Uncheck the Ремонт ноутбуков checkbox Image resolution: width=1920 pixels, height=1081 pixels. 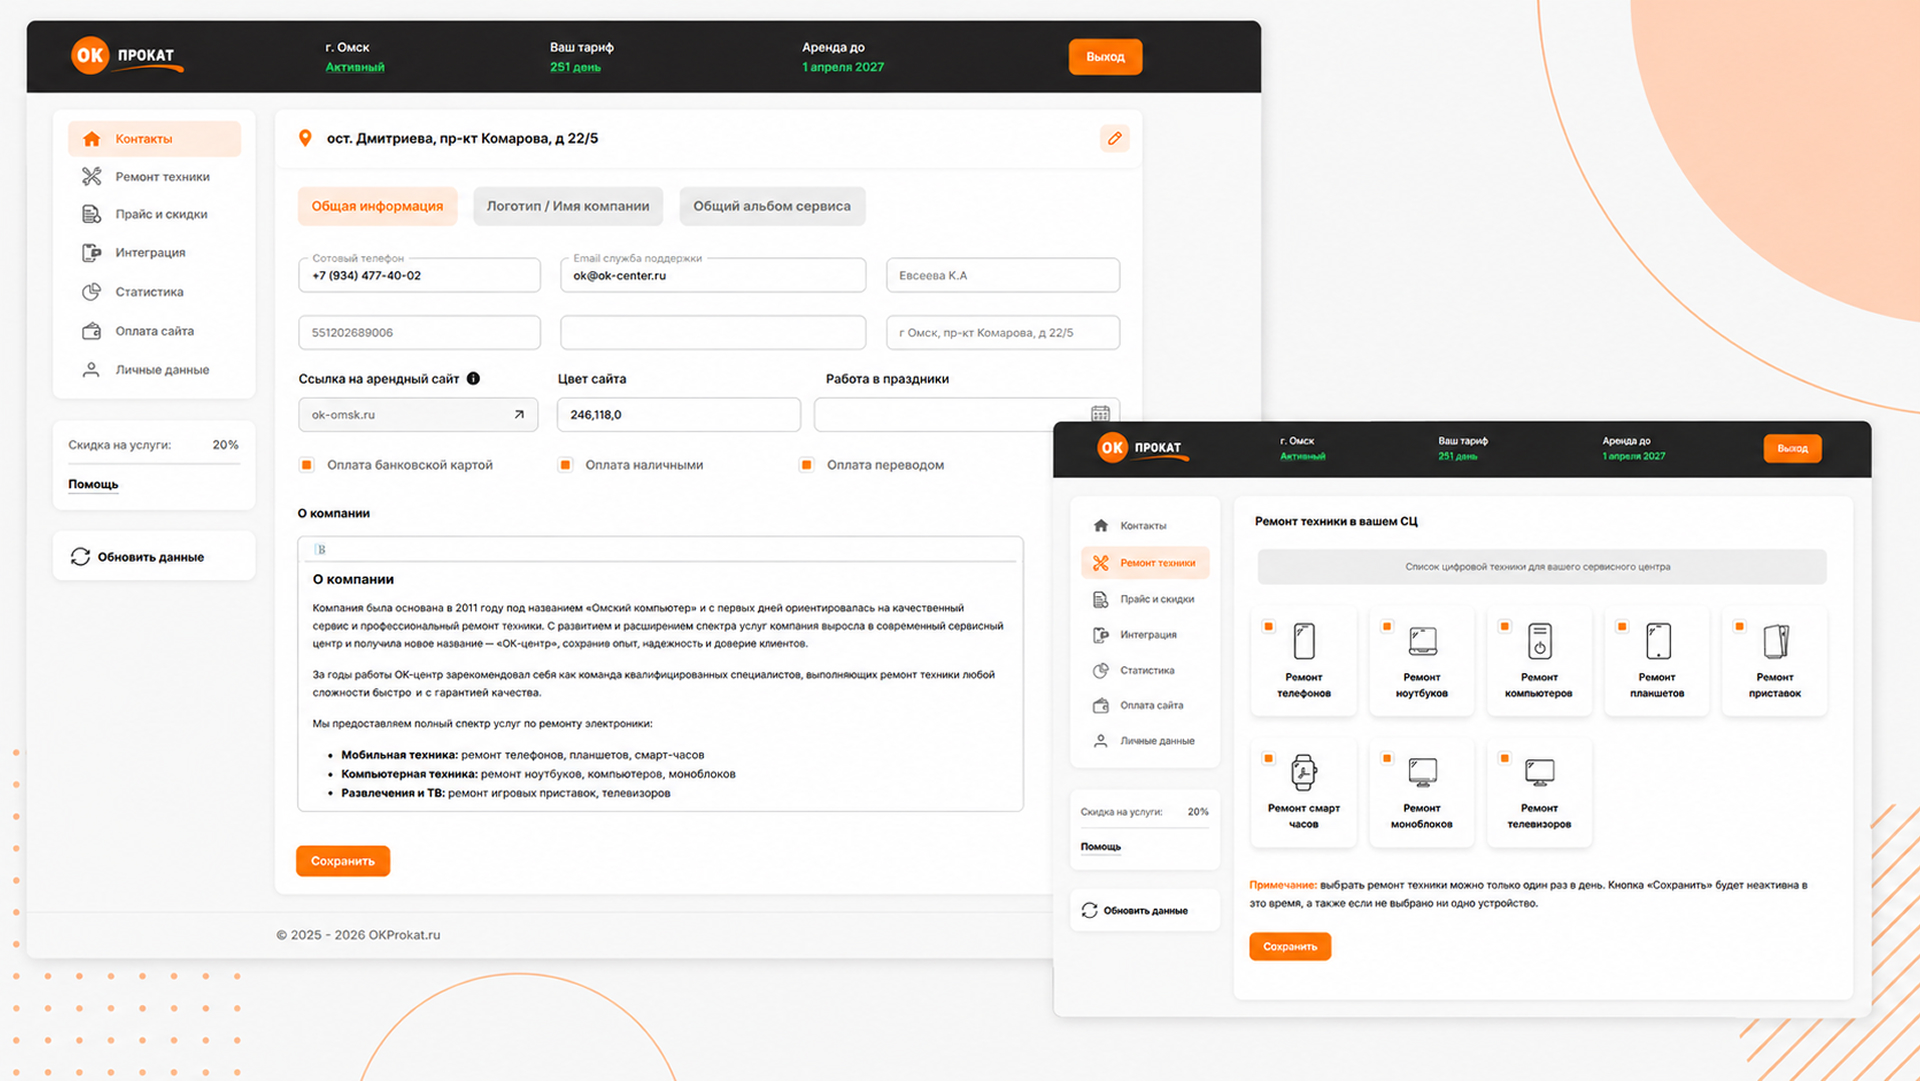[1387, 627]
